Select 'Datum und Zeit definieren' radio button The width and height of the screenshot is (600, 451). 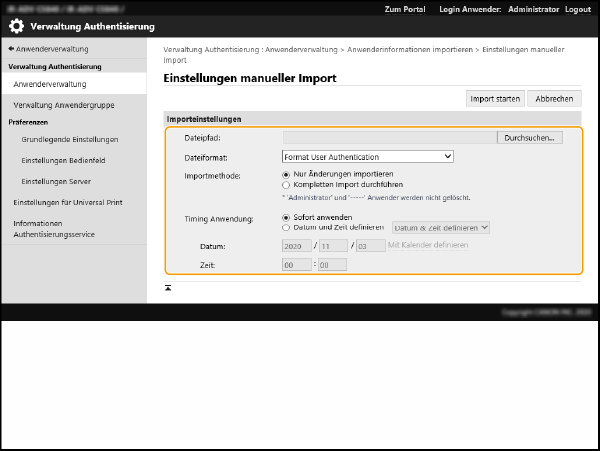click(287, 227)
